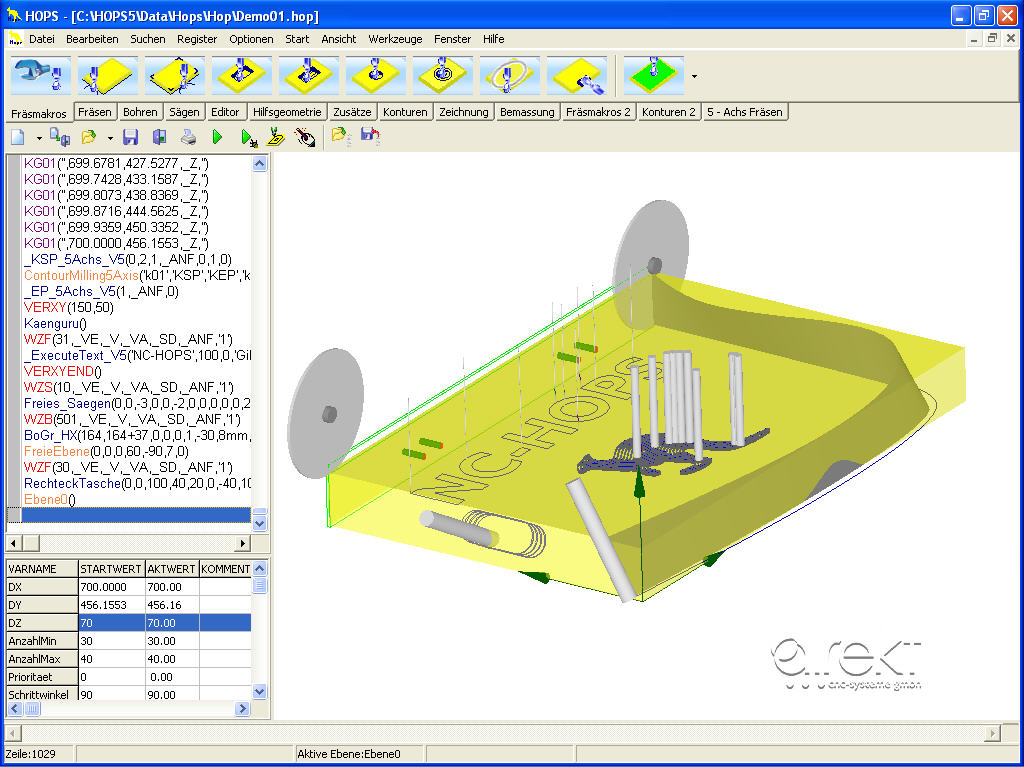Open the Datei menu

tap(42, 39)
